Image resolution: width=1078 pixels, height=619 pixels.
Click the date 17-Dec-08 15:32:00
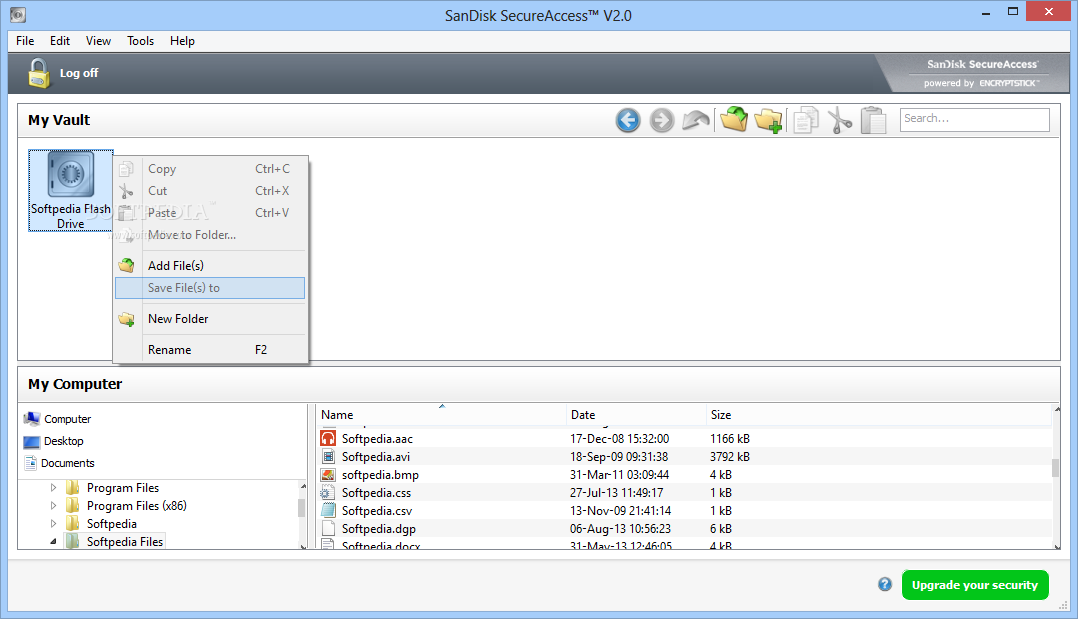click(x=619, y=439)
